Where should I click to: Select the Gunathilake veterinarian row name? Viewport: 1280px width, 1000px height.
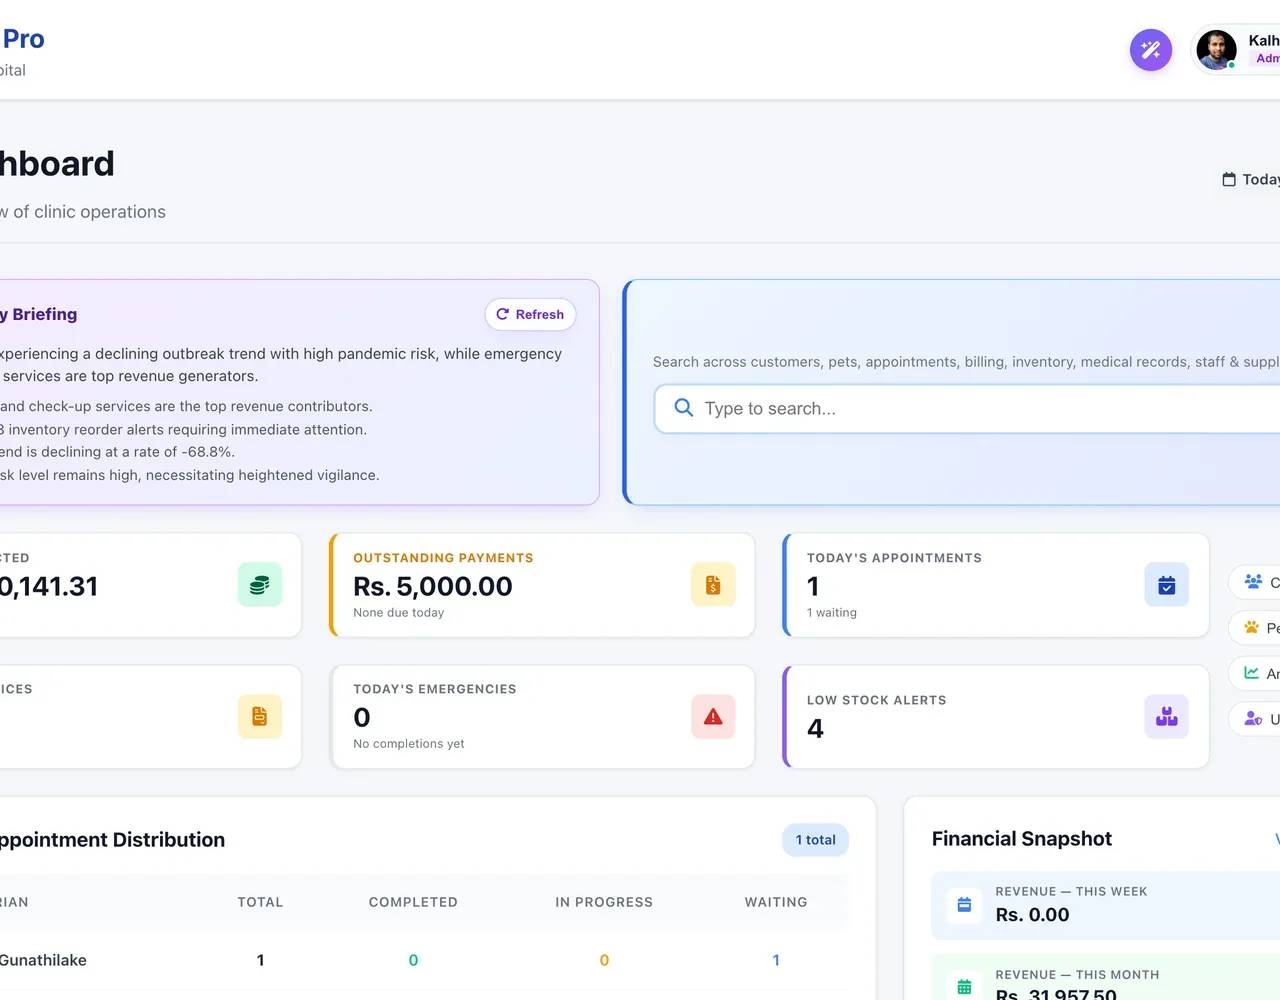43,960
